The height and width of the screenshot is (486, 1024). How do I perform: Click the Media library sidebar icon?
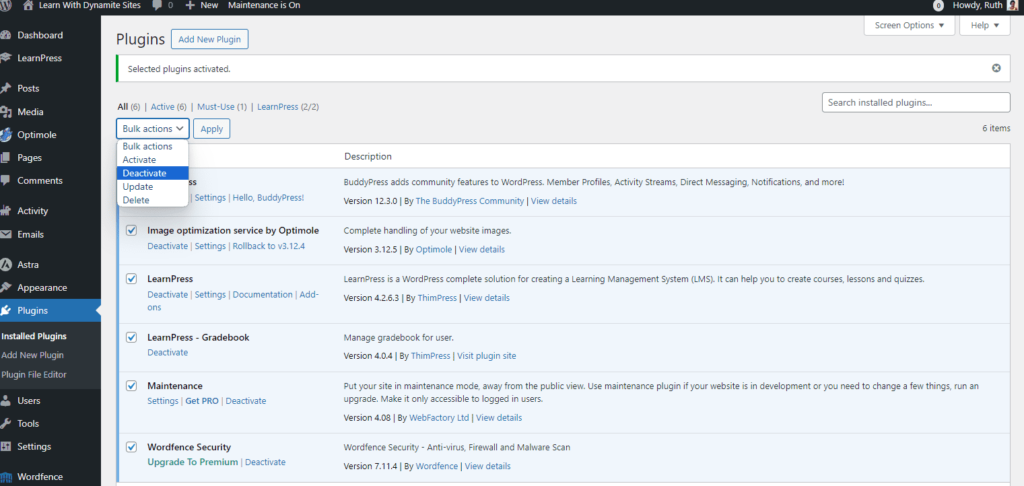pyautogui.click(x=7, y=112)
